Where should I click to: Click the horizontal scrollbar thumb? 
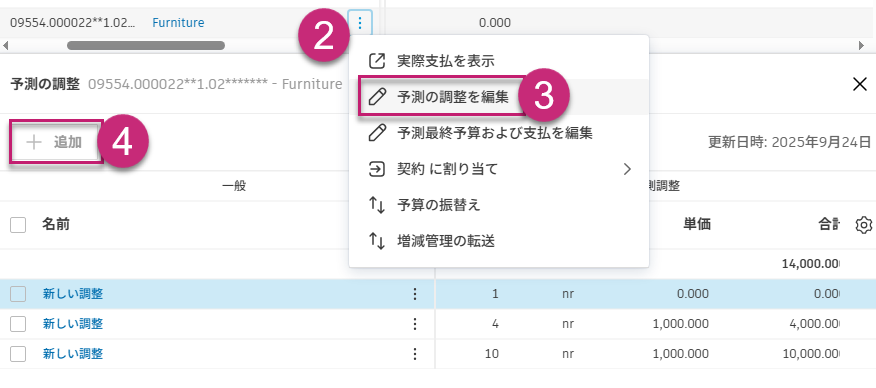tap(146, 45)
